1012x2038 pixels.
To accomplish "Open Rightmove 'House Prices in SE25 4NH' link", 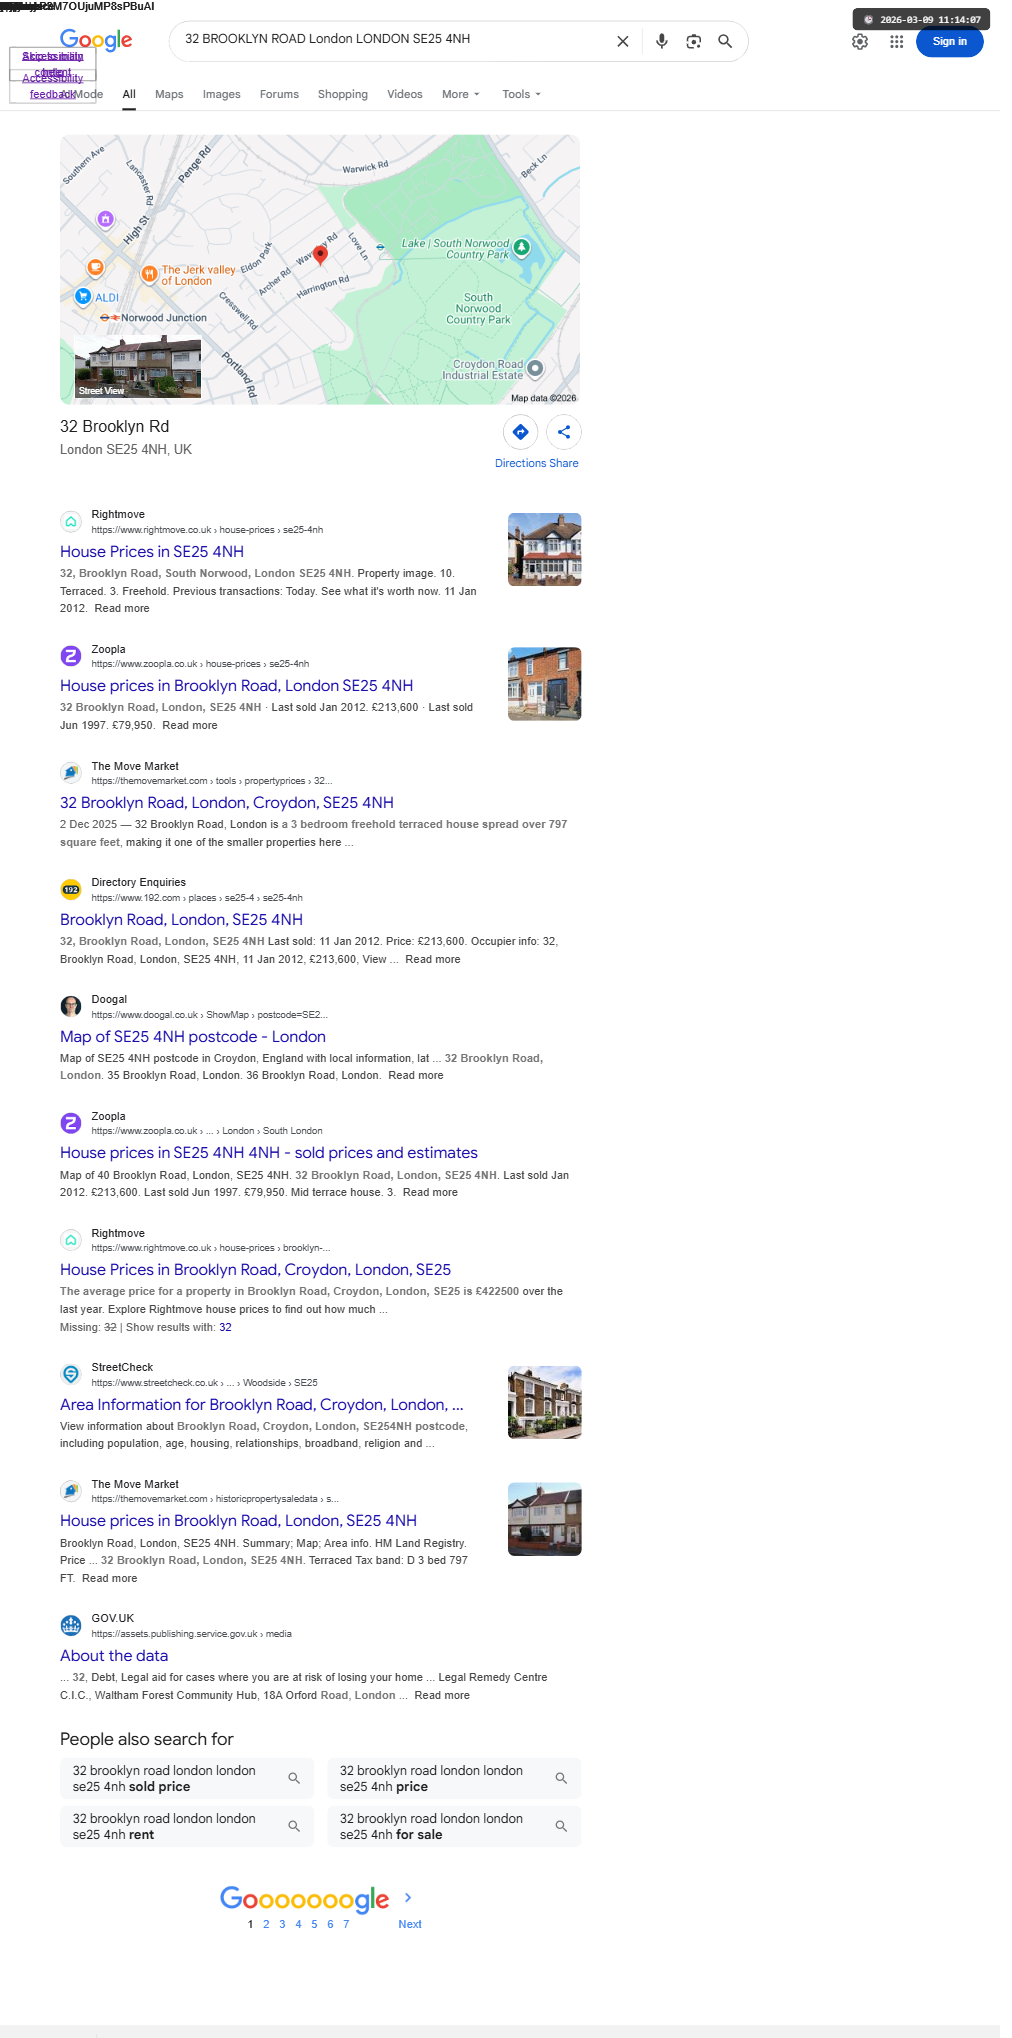I will 152,551.
